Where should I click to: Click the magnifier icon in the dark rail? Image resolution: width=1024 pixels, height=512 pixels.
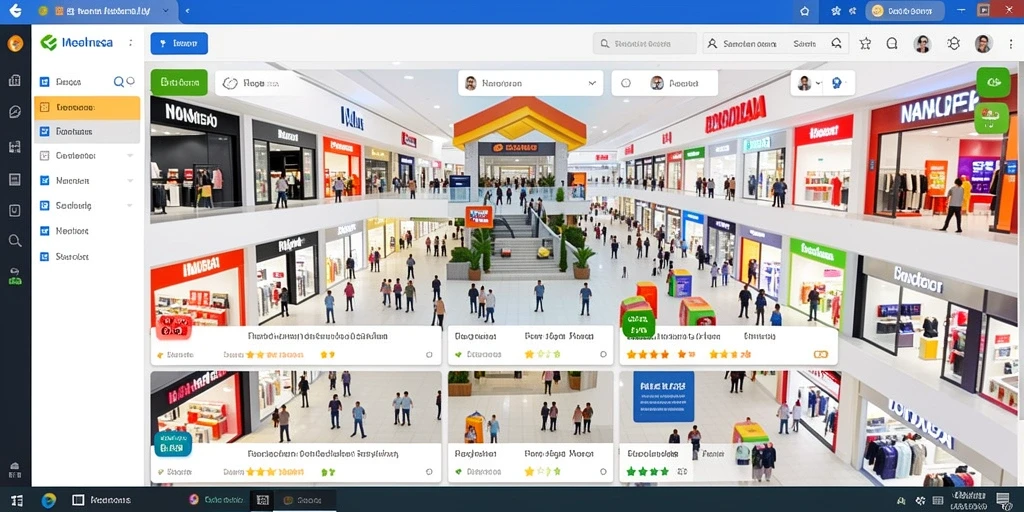coord(15,241)
